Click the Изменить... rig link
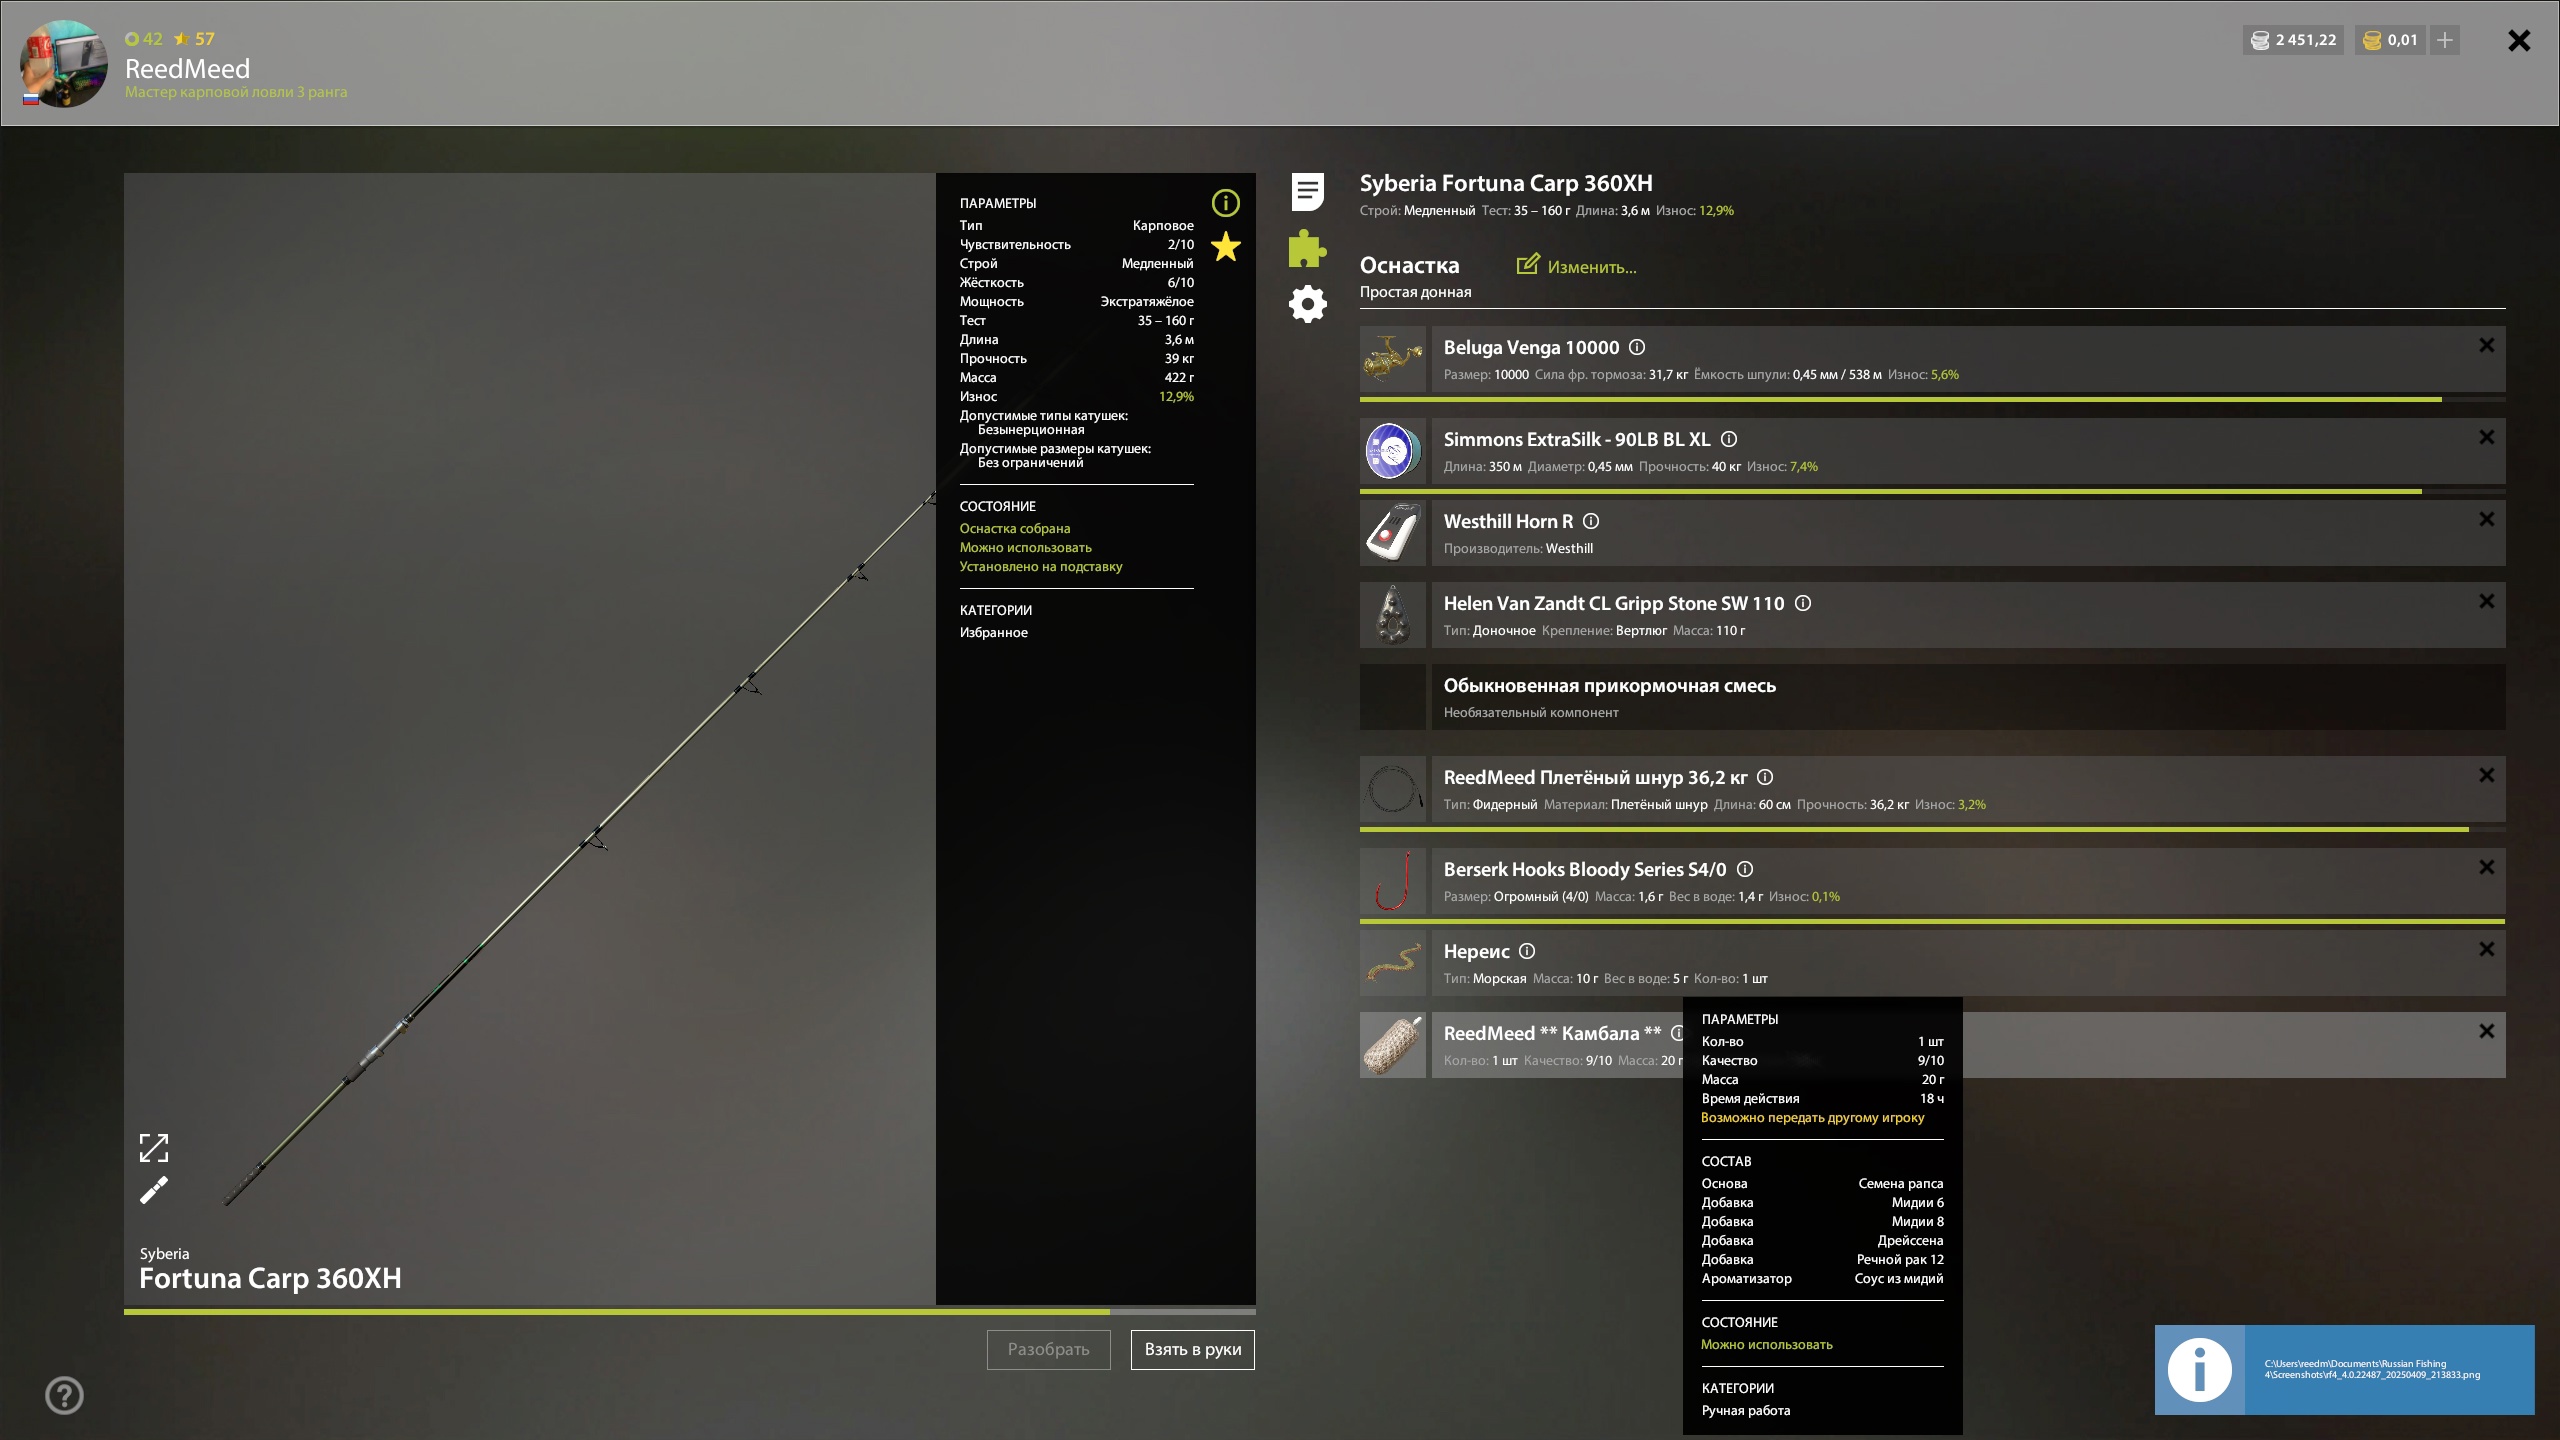This screenshot has height=1440, width=2560. [x=1591, y=267]
